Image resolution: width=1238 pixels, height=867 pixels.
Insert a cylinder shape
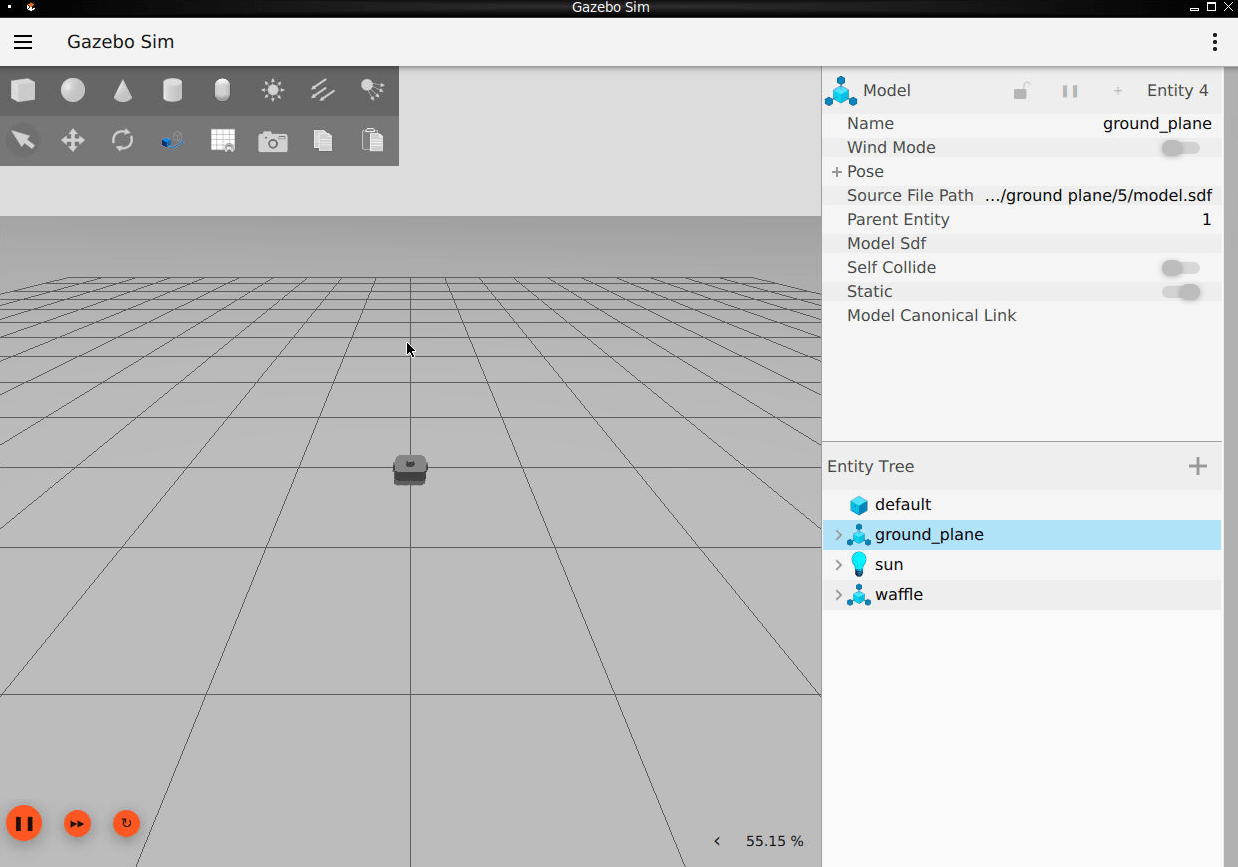pos(171,90)
